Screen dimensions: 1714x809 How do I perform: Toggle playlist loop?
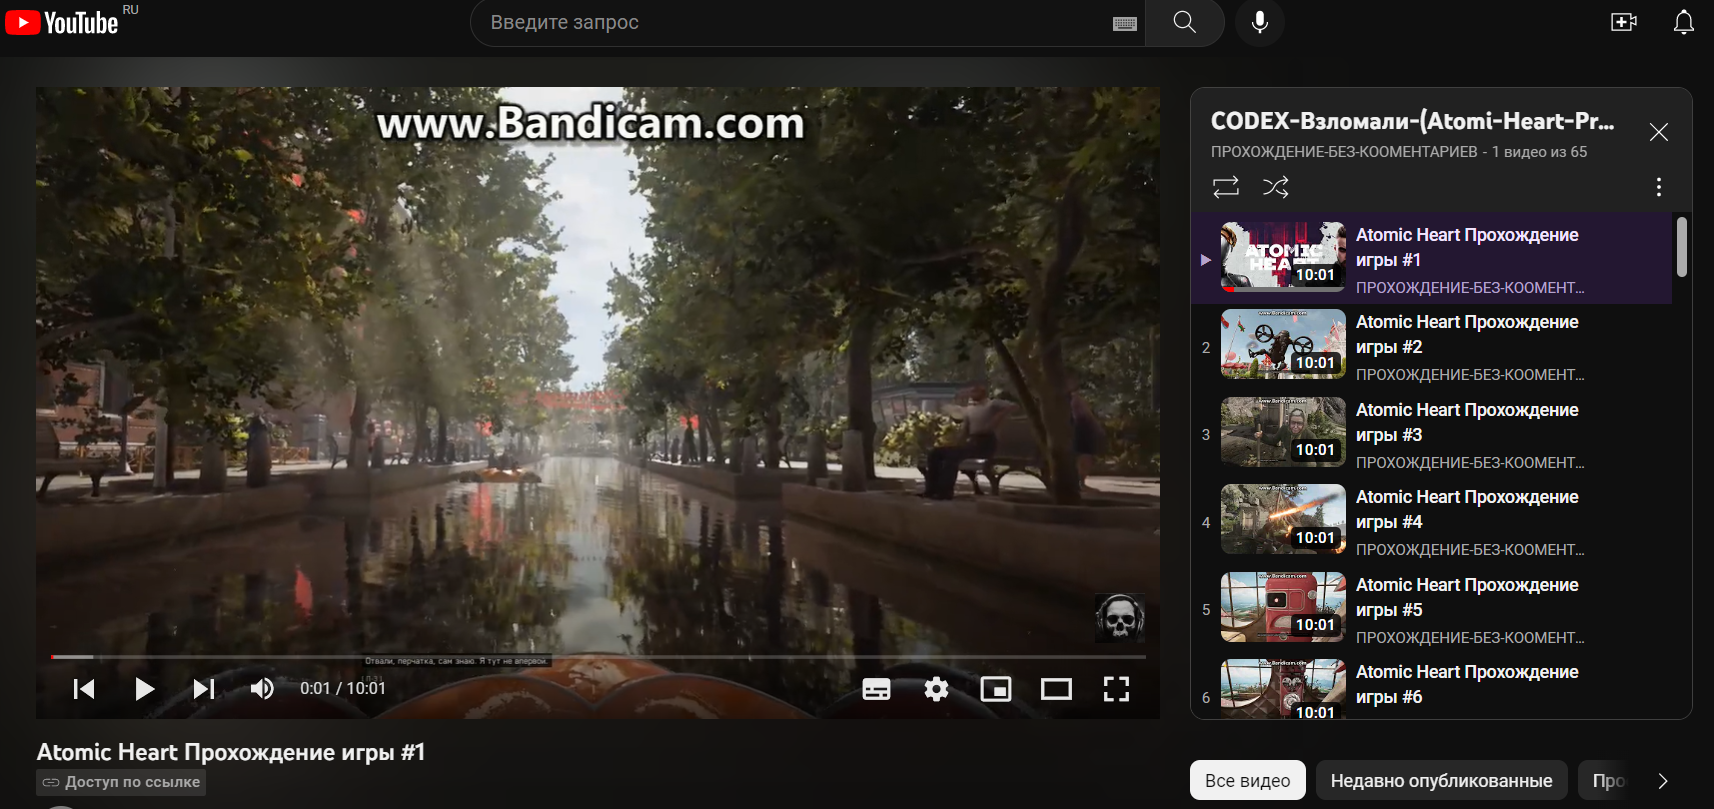point(1226,187)
